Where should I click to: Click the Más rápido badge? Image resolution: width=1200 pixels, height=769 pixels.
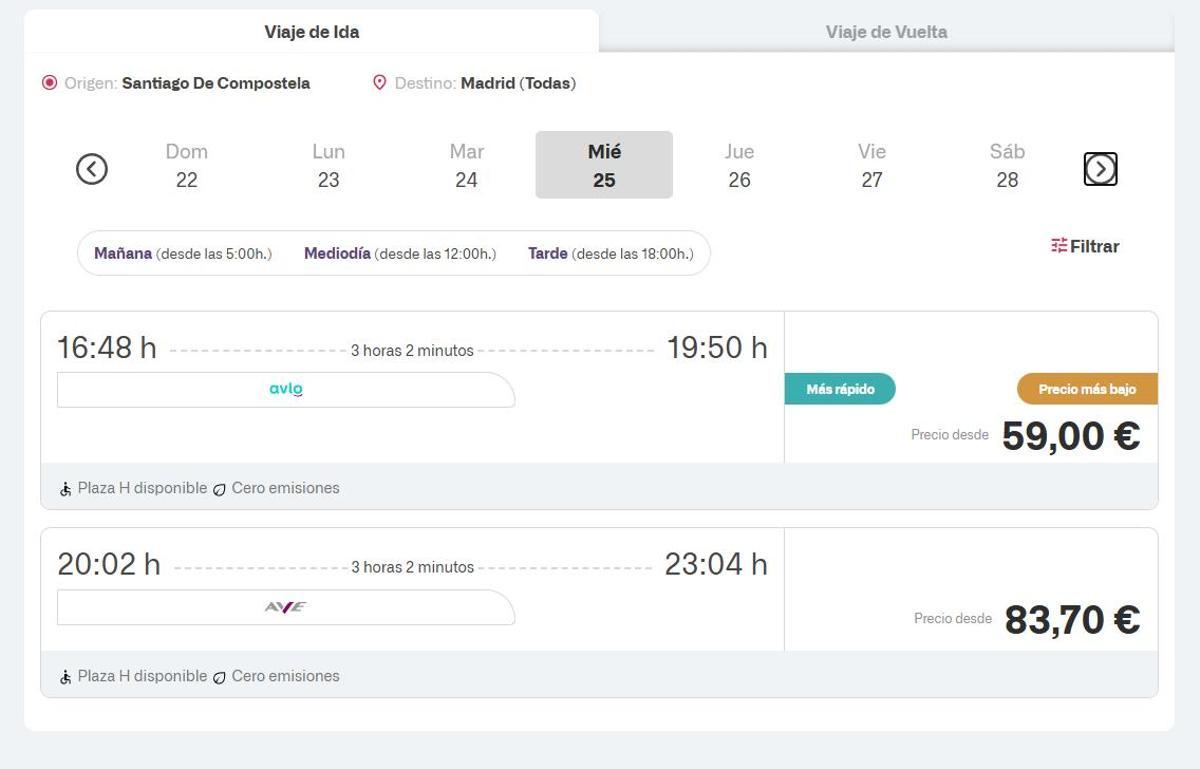840,389
